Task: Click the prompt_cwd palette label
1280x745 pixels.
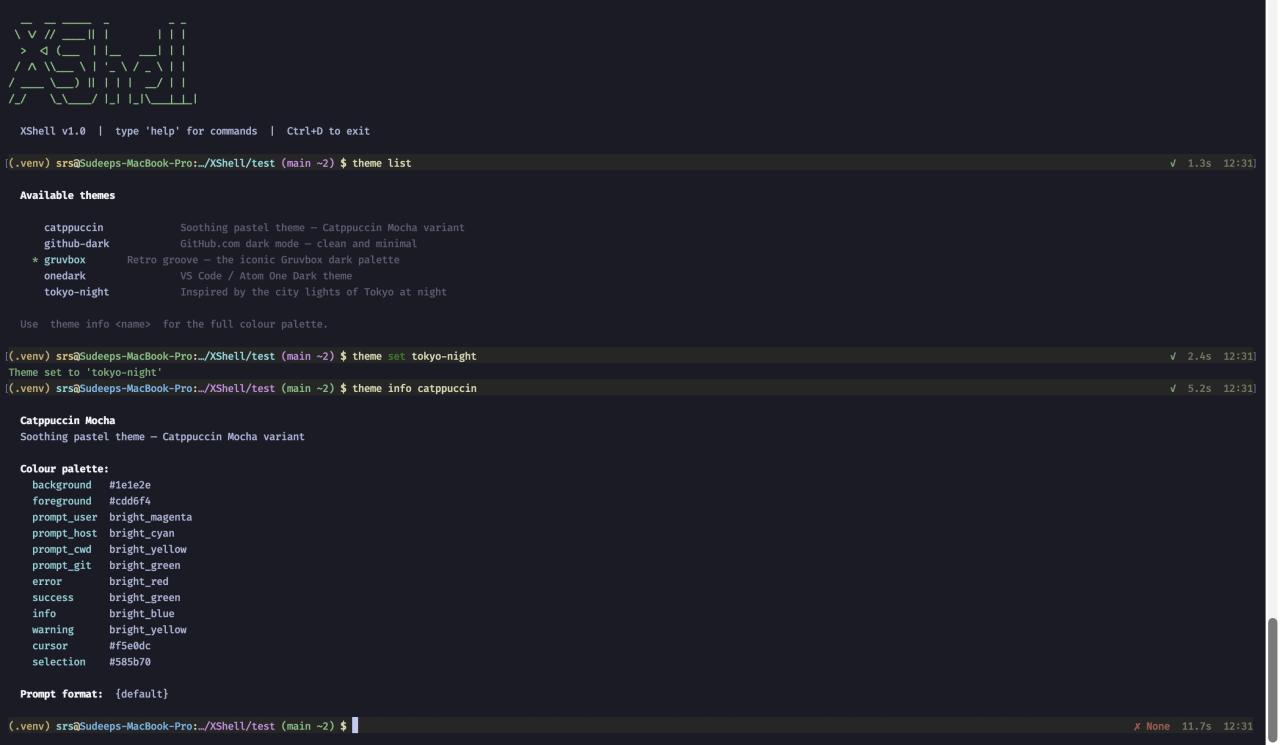Action: (x=61, y=549)
